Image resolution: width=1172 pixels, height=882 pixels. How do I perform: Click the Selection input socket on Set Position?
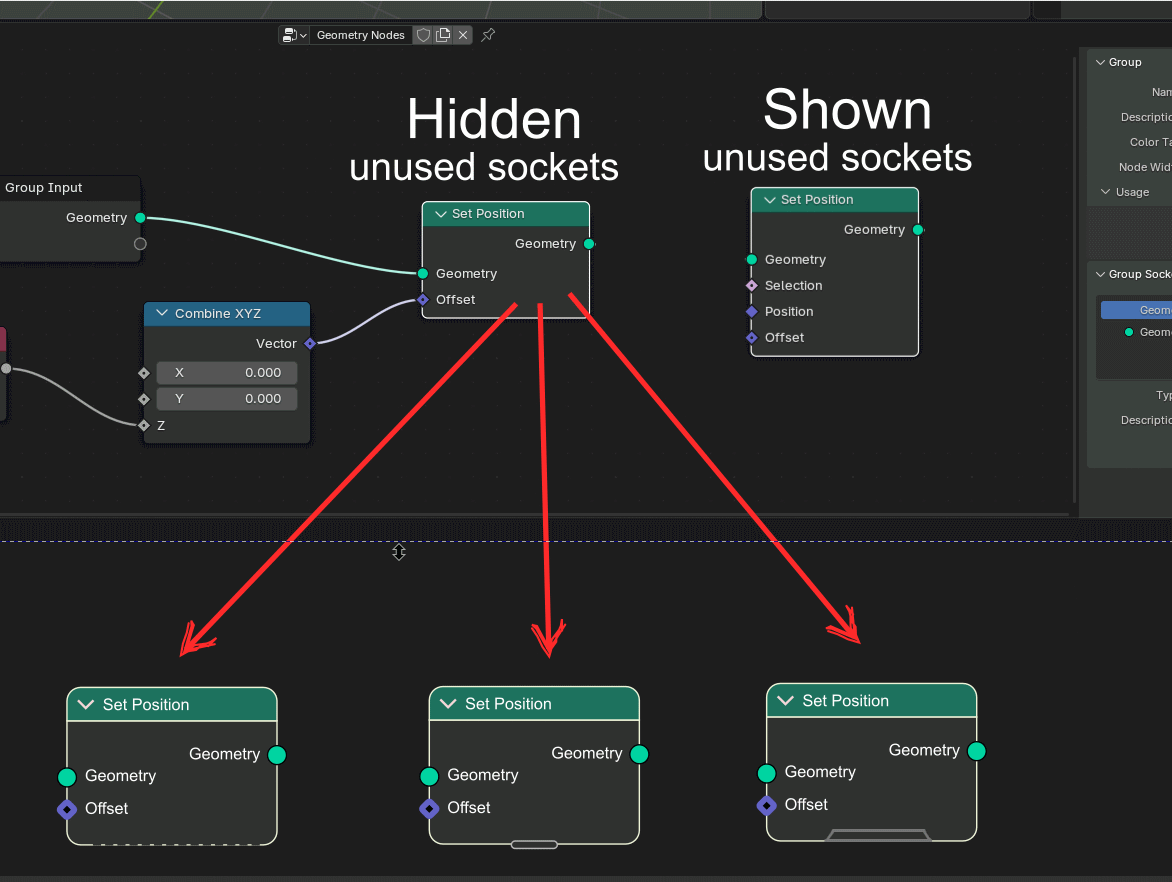[752, 286]
